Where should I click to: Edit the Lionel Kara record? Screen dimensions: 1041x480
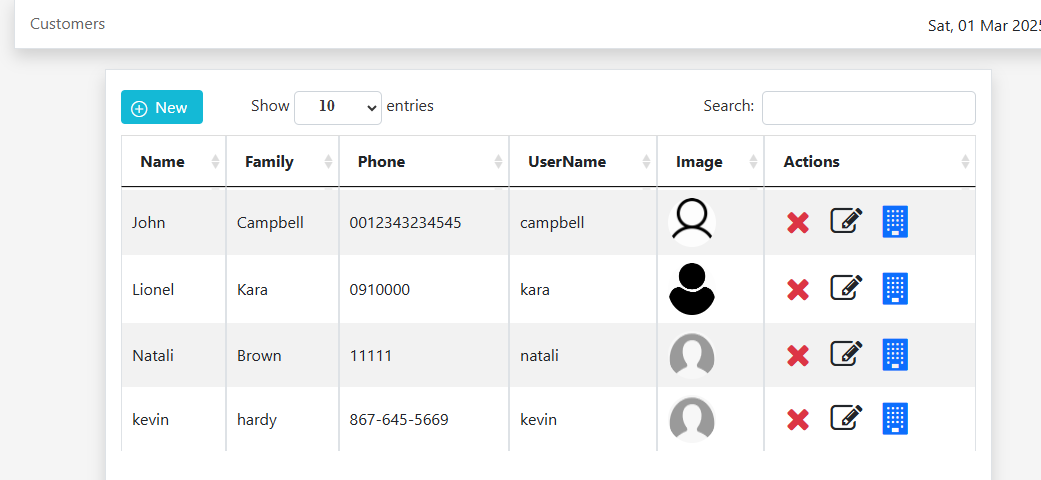coord(846,288)
